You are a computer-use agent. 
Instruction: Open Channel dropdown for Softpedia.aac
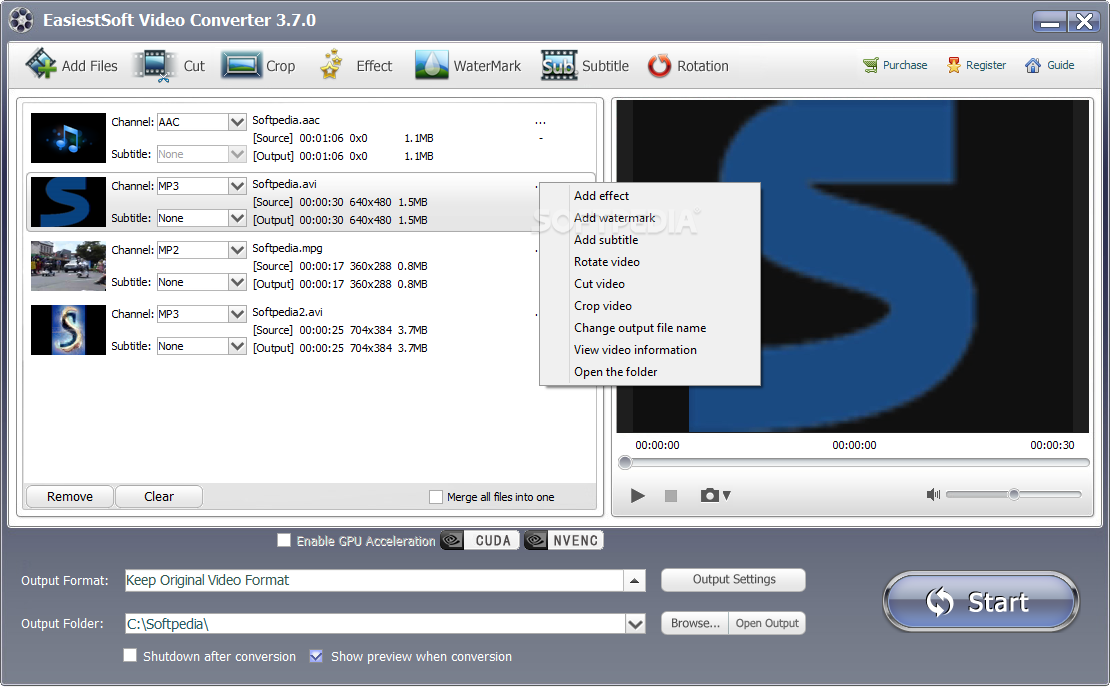237,122
